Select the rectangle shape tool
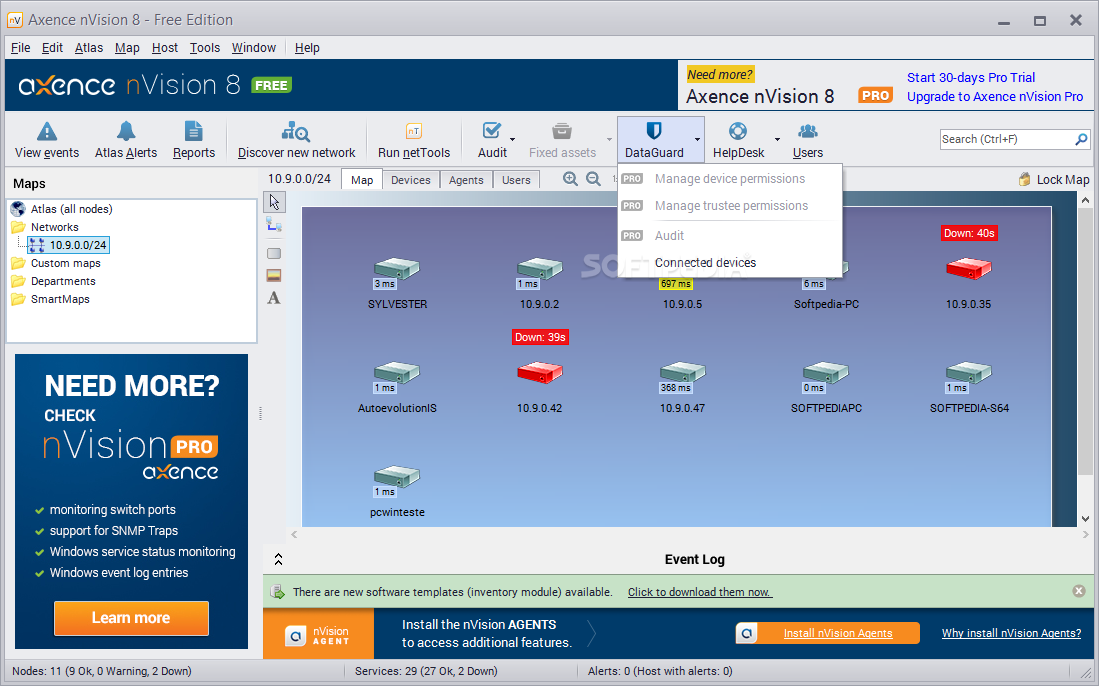 pyautogui.click(x=274, y=253)
